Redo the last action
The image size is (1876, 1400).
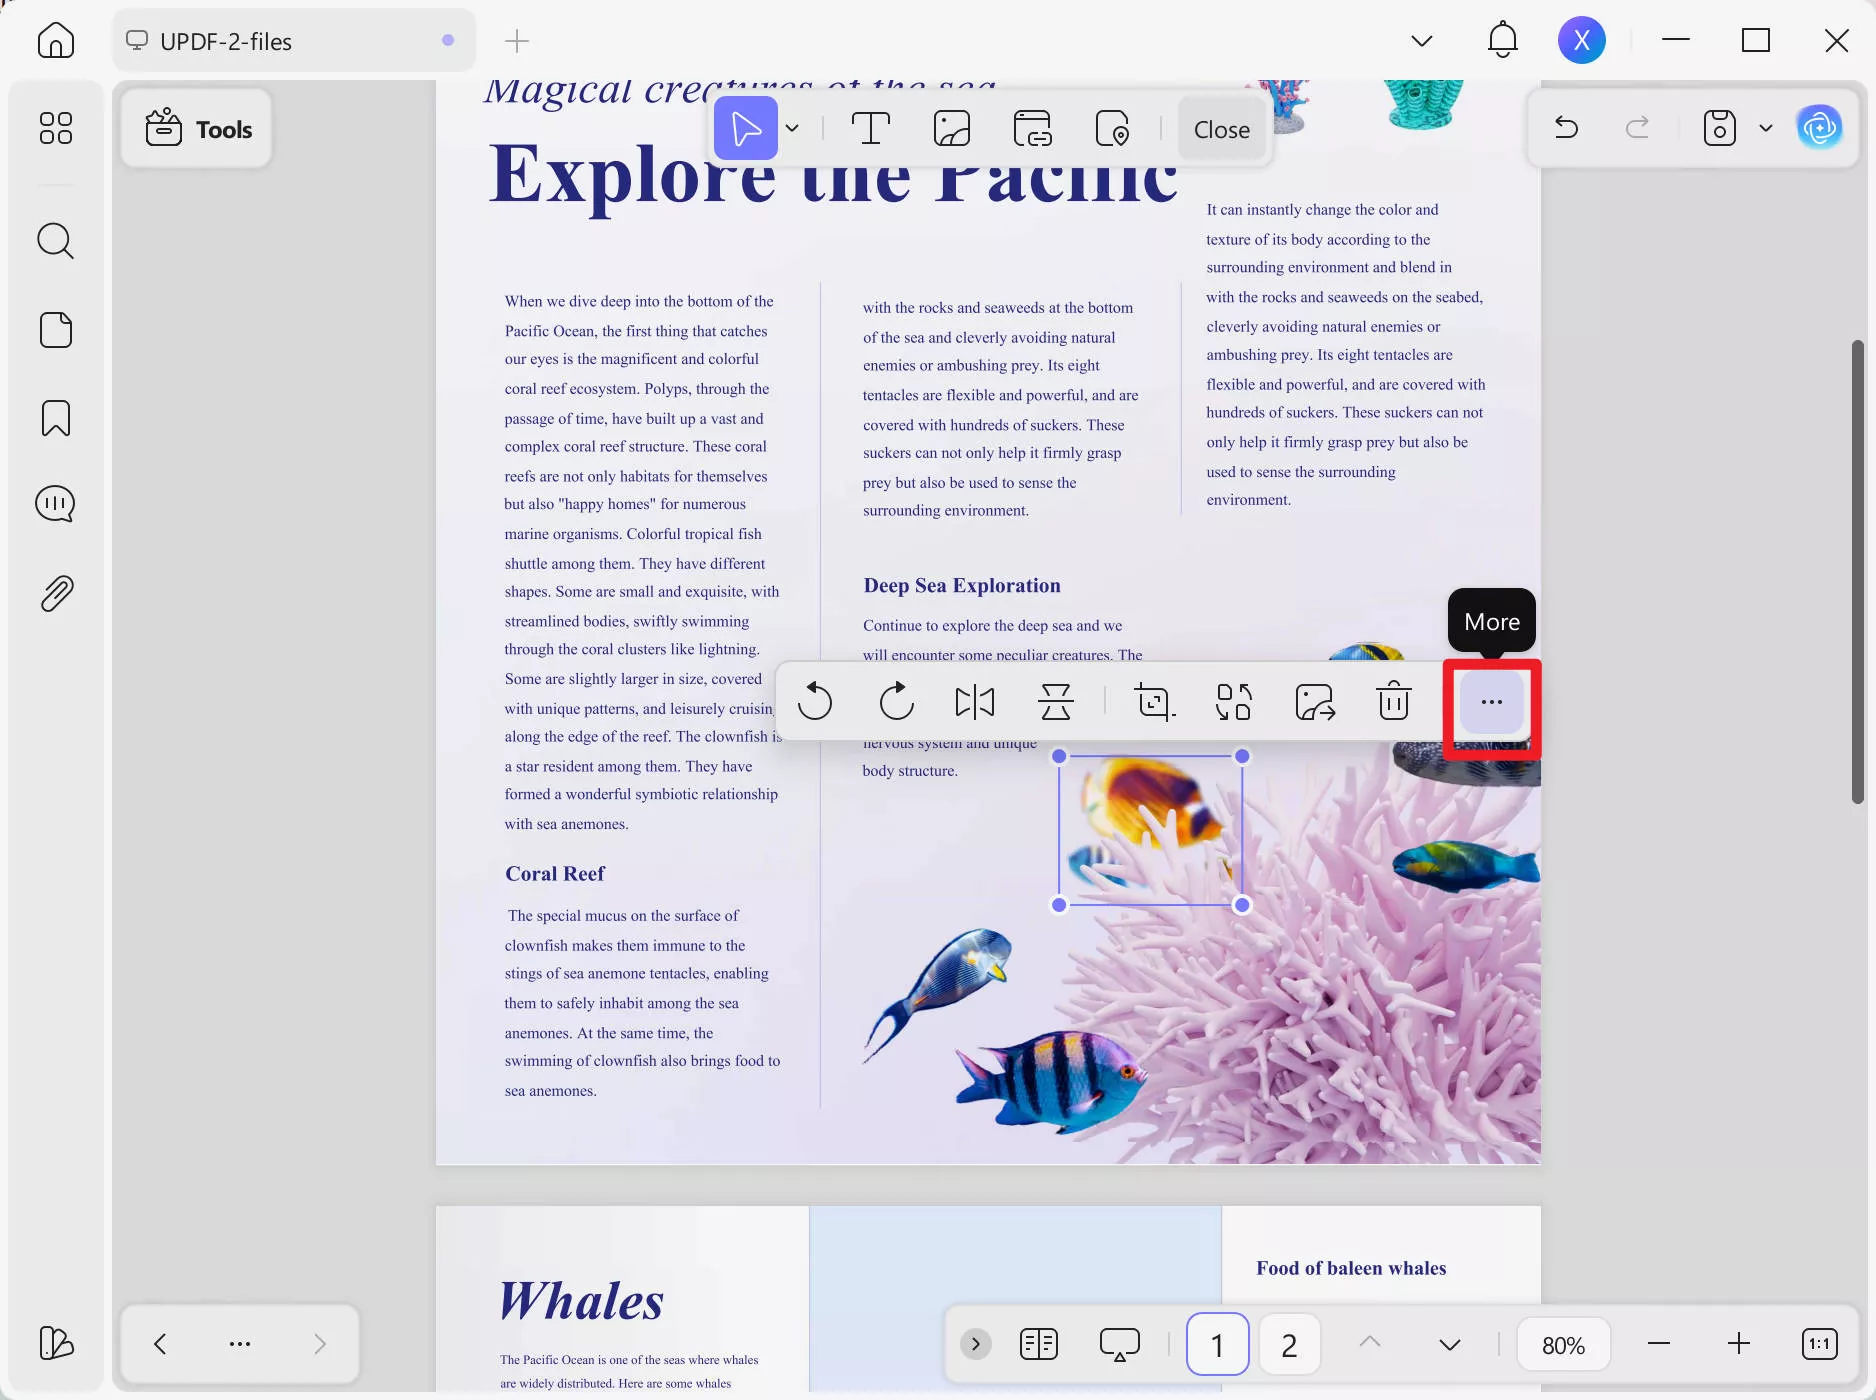pyautogui.click(x=1638, y=128)
